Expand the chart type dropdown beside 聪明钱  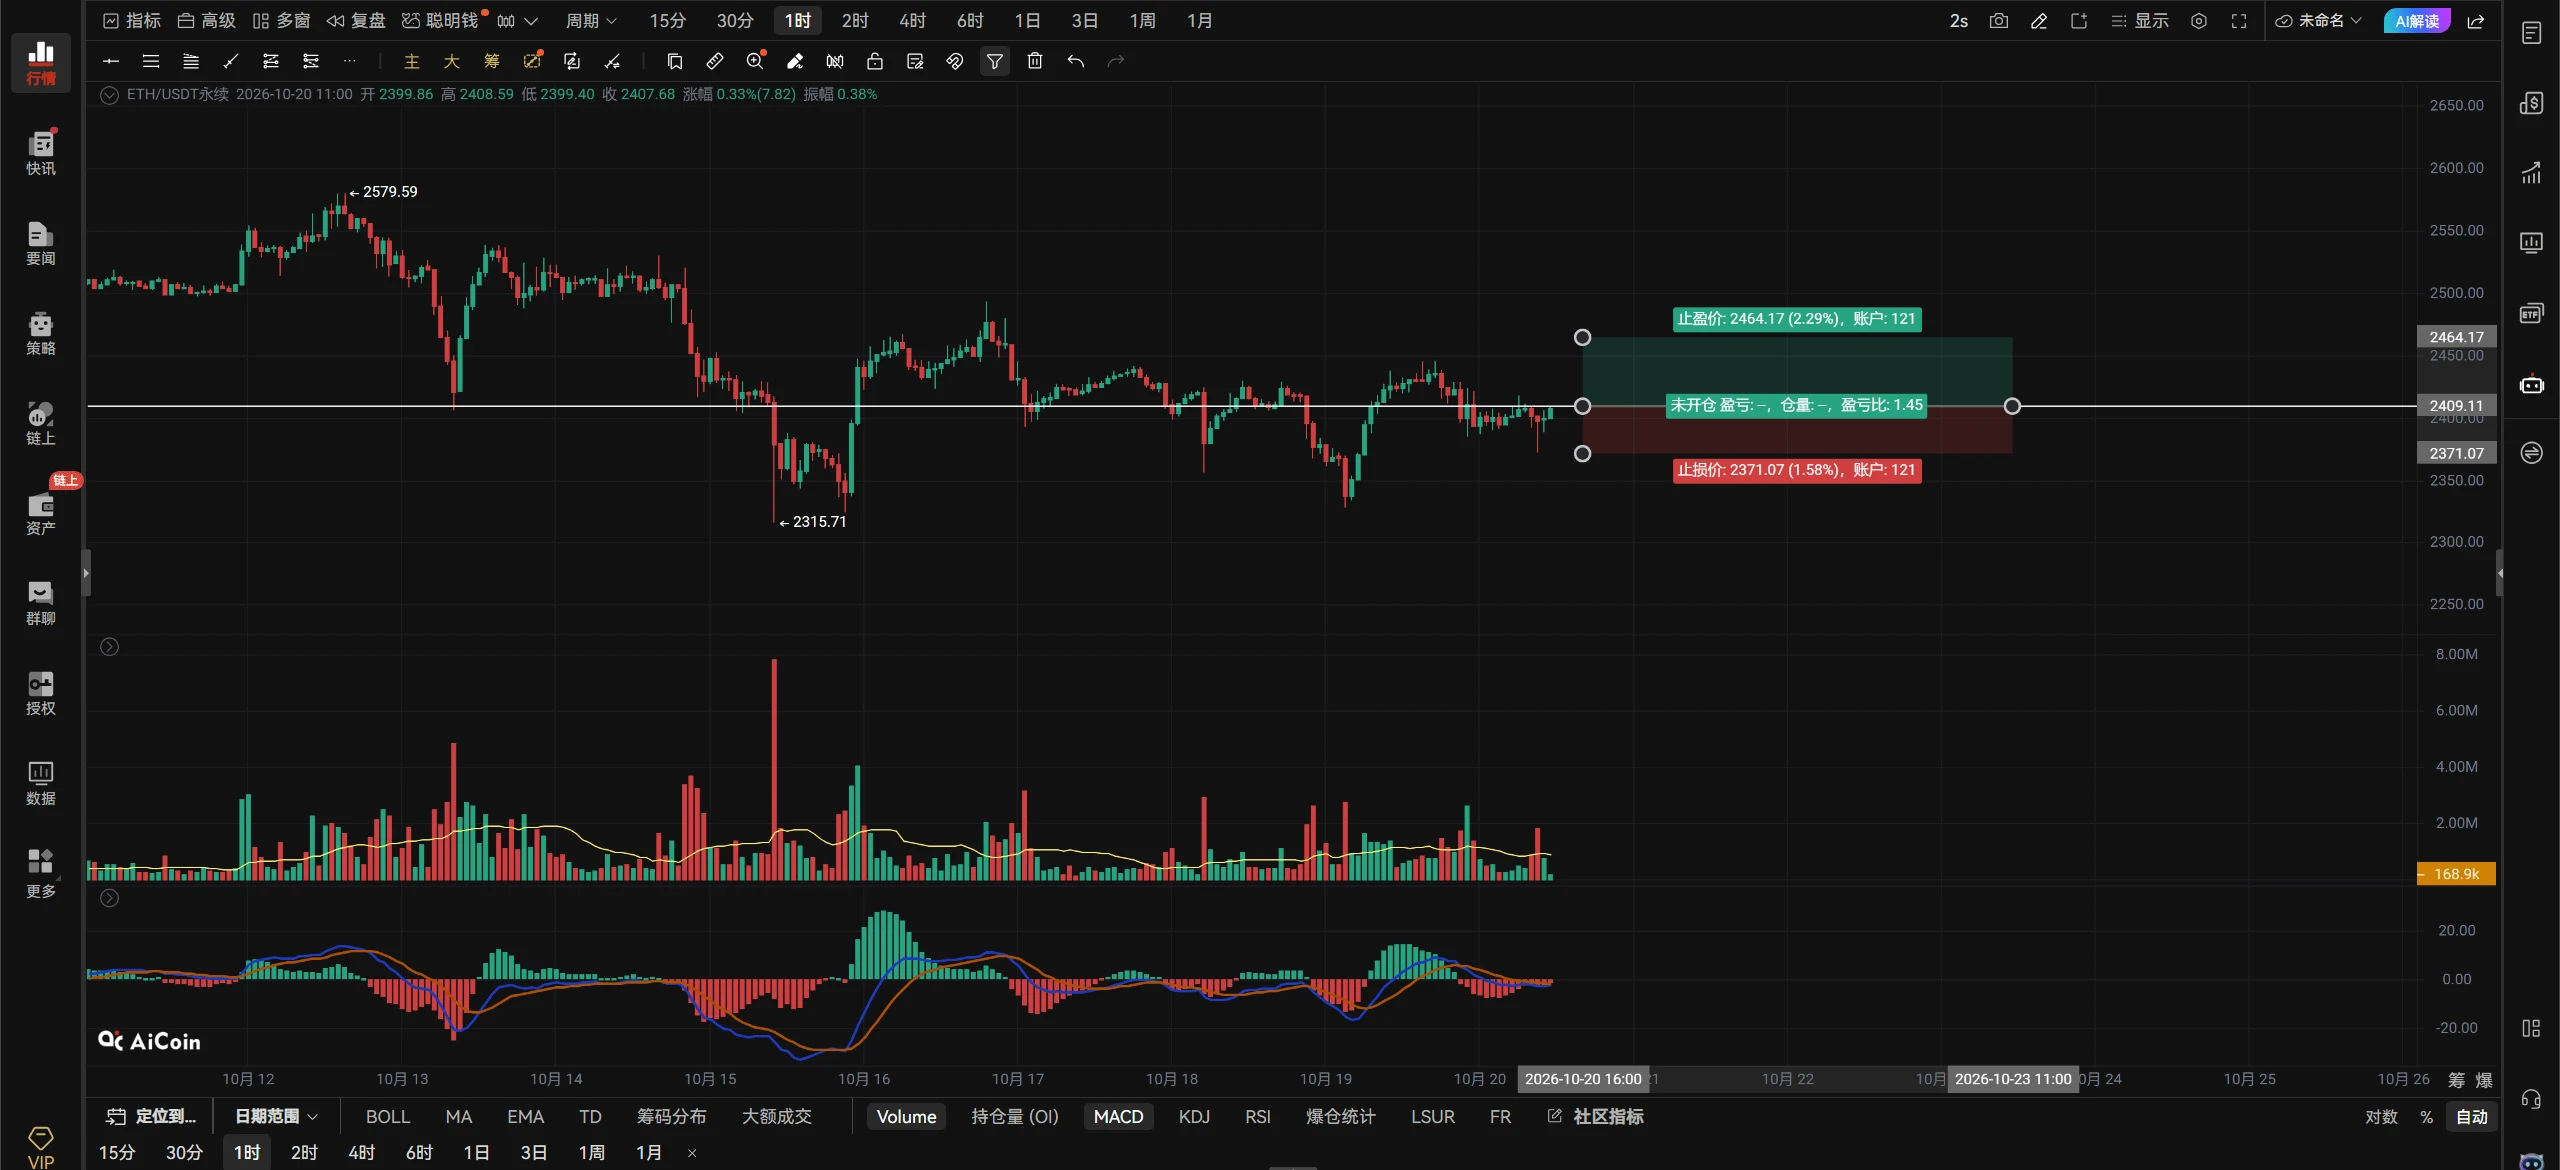[518, 21]
